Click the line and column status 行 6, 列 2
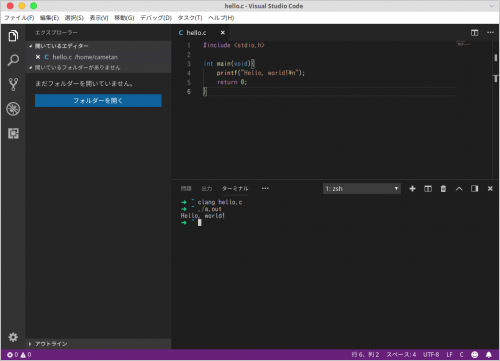This screenshot has width=500, height=361. (x=365, y=355)
